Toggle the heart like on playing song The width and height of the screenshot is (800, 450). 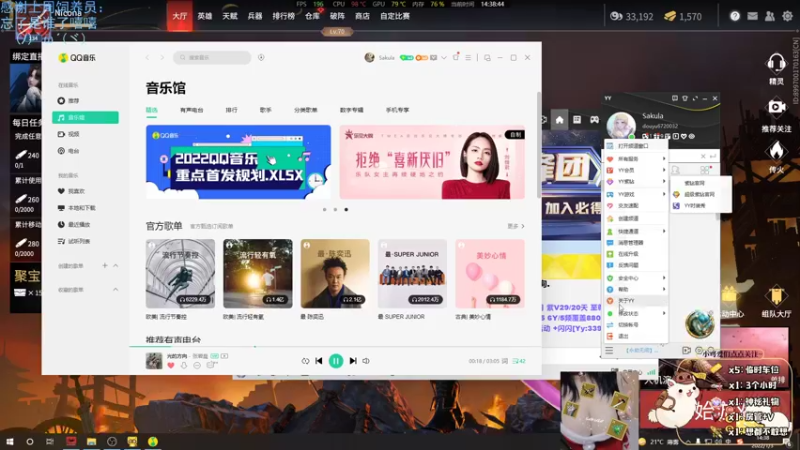(171, 365)
